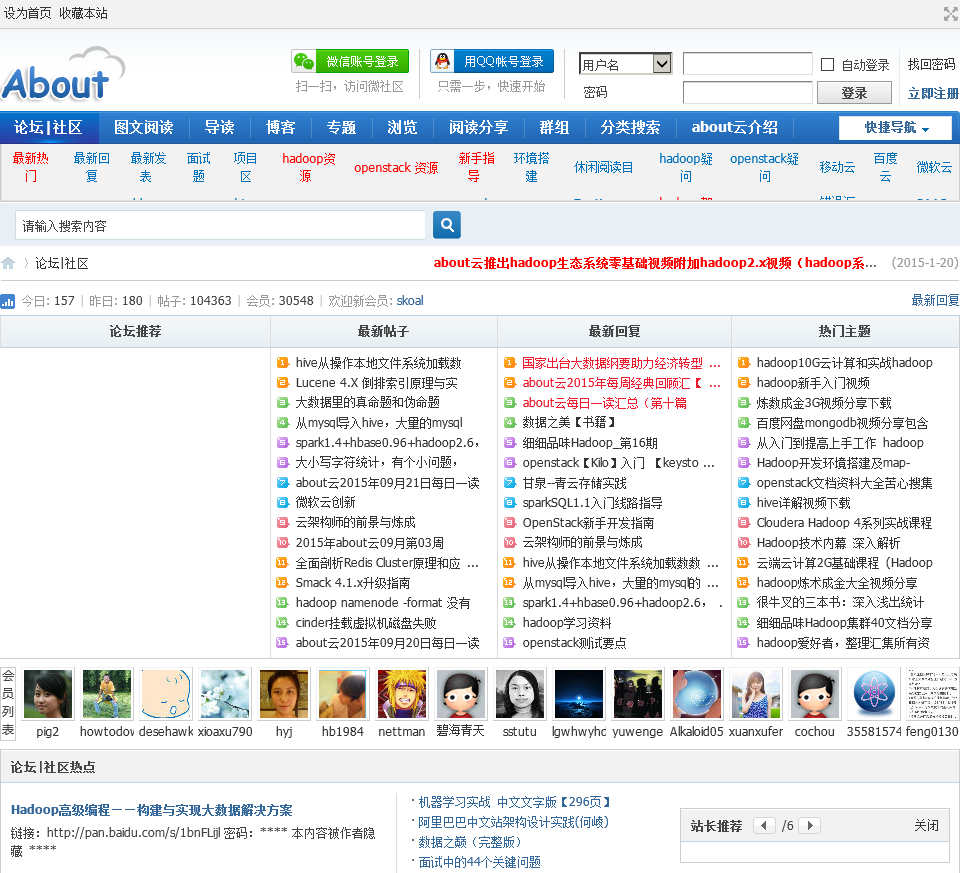Screen dimensions: 960x873
Task: Select the 导读 nav tab
Action: [x=219, y=127]
